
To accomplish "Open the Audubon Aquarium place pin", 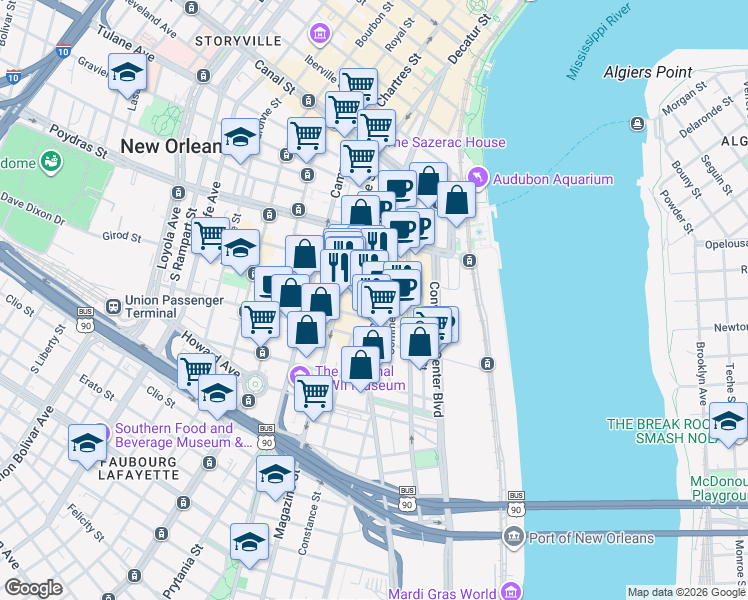I will (x=478, y=178).
